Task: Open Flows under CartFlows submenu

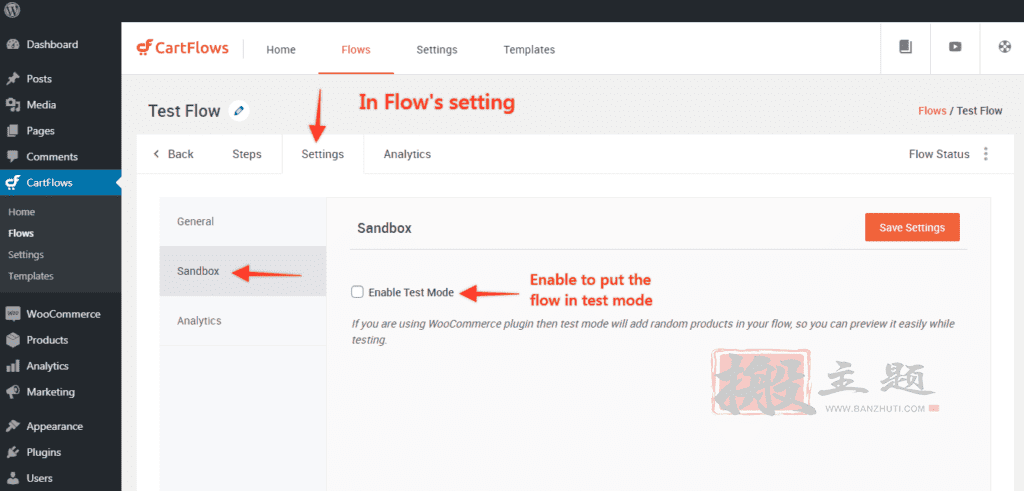Action: coord(21,233)
